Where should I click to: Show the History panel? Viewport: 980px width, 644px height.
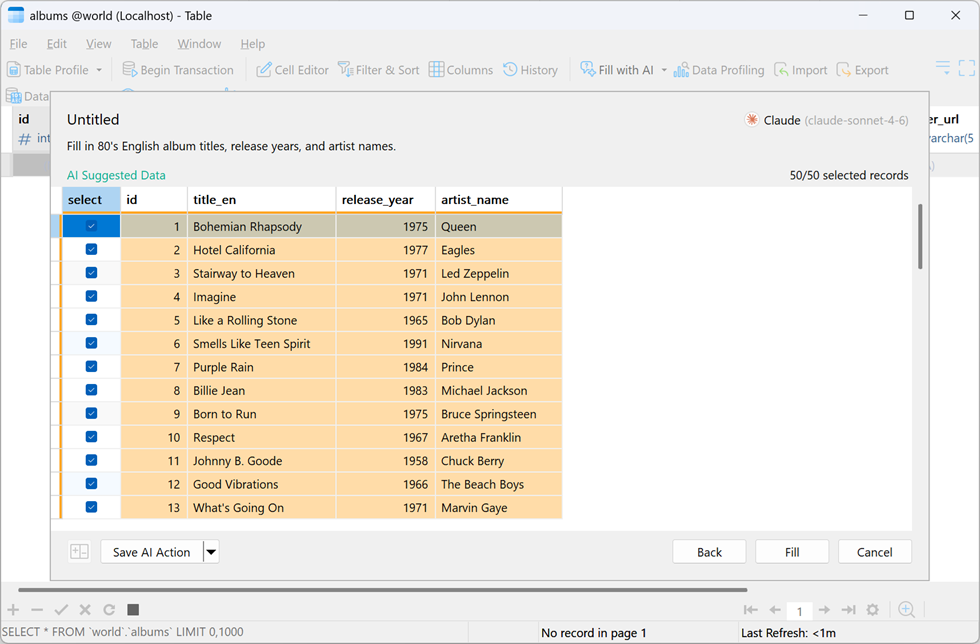pyautogui.click(x=531, y=70)
